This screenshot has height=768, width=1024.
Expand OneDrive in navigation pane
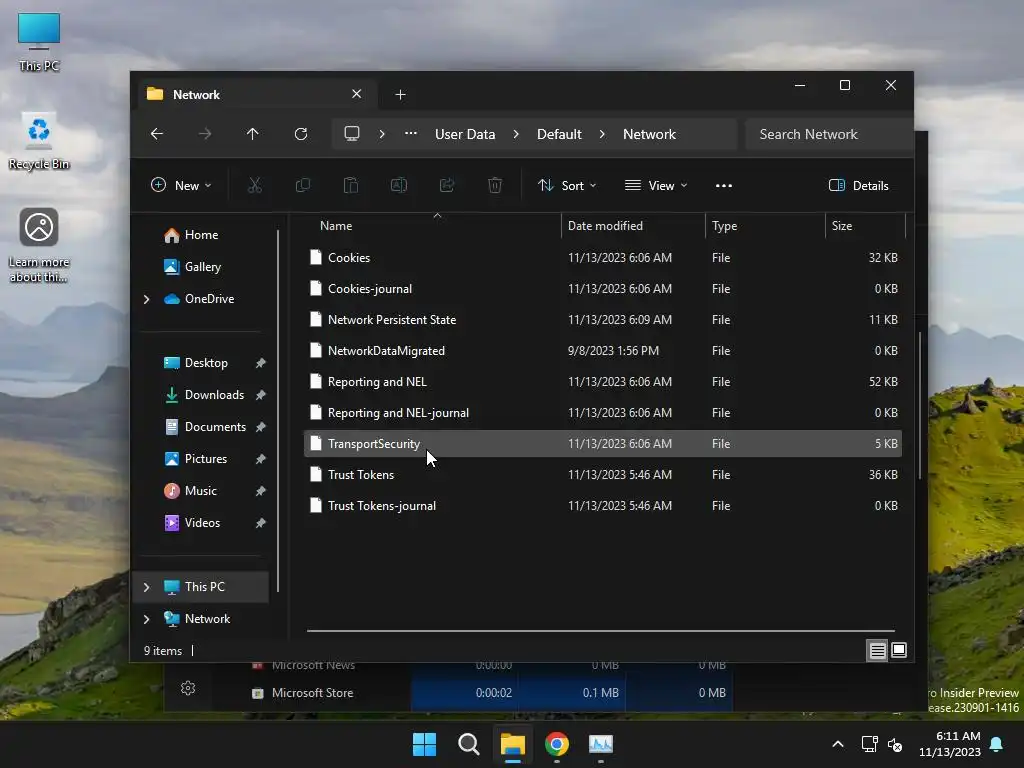coord(146,299)
